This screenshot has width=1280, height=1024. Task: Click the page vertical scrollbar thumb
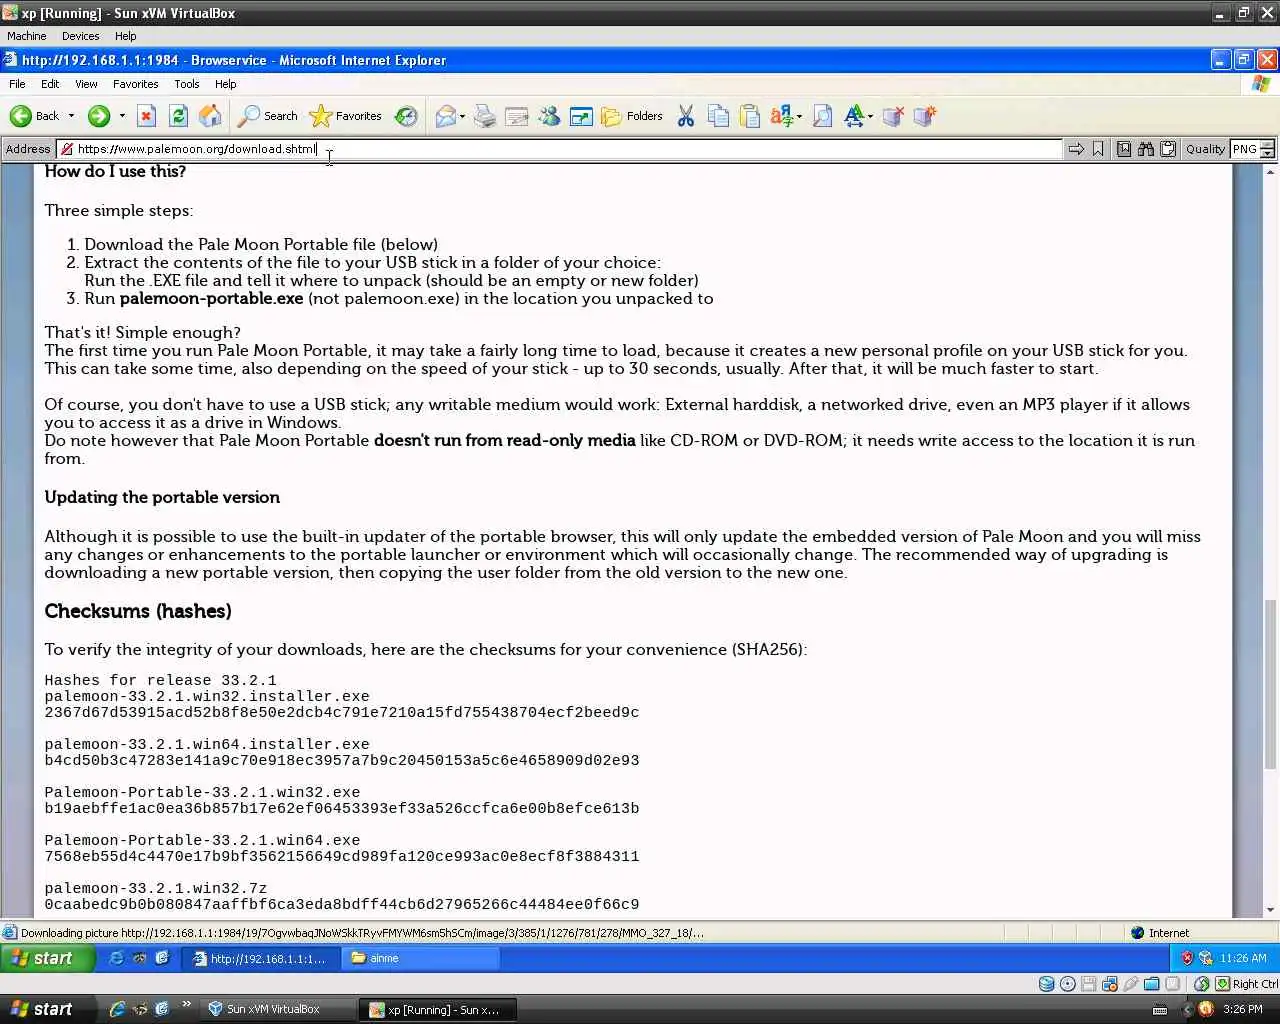tap(1270, 684)
